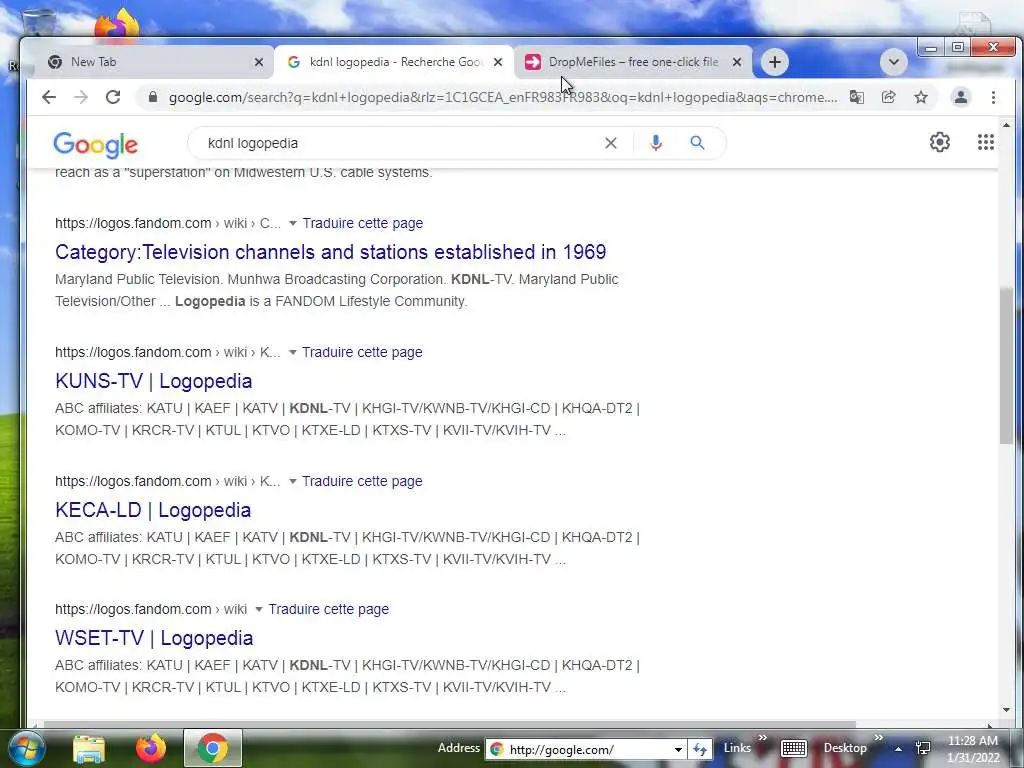Open the on-screen keyboard taskbar icon

pos(794,748)
